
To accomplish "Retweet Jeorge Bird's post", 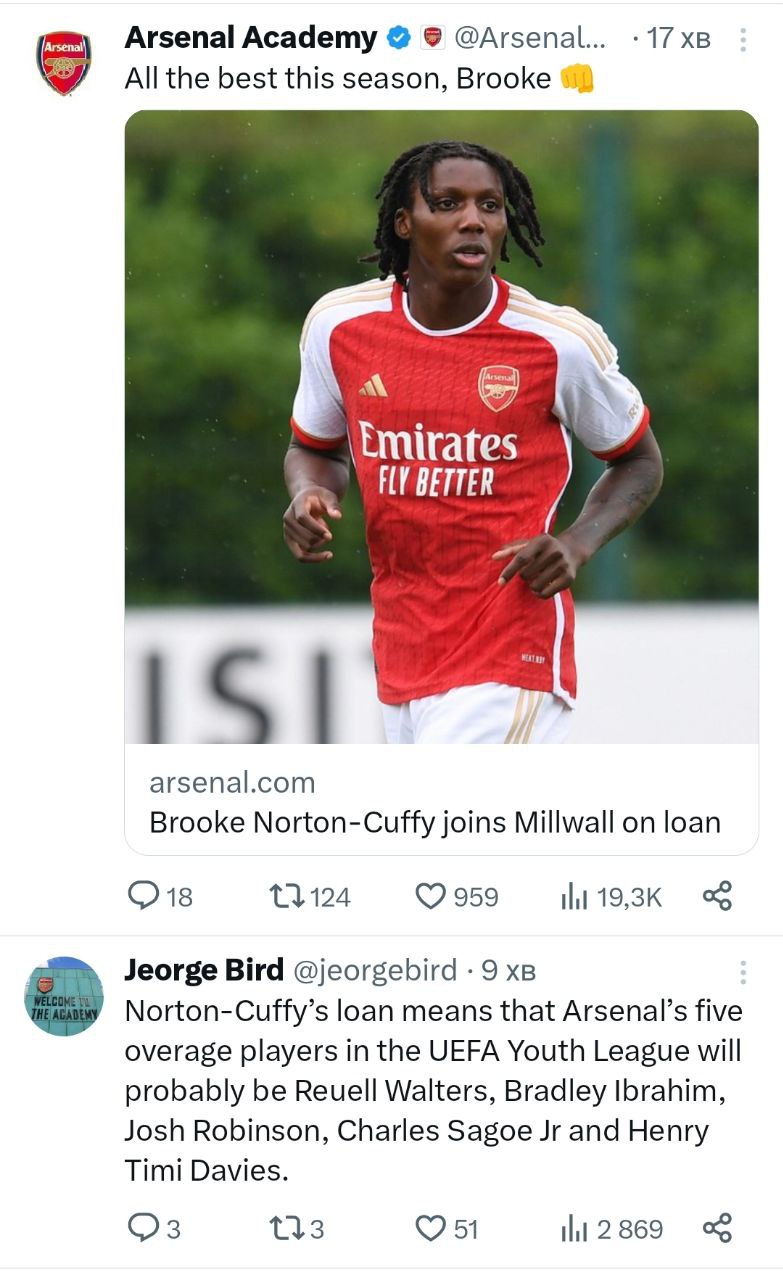I will pos(288,1227).
